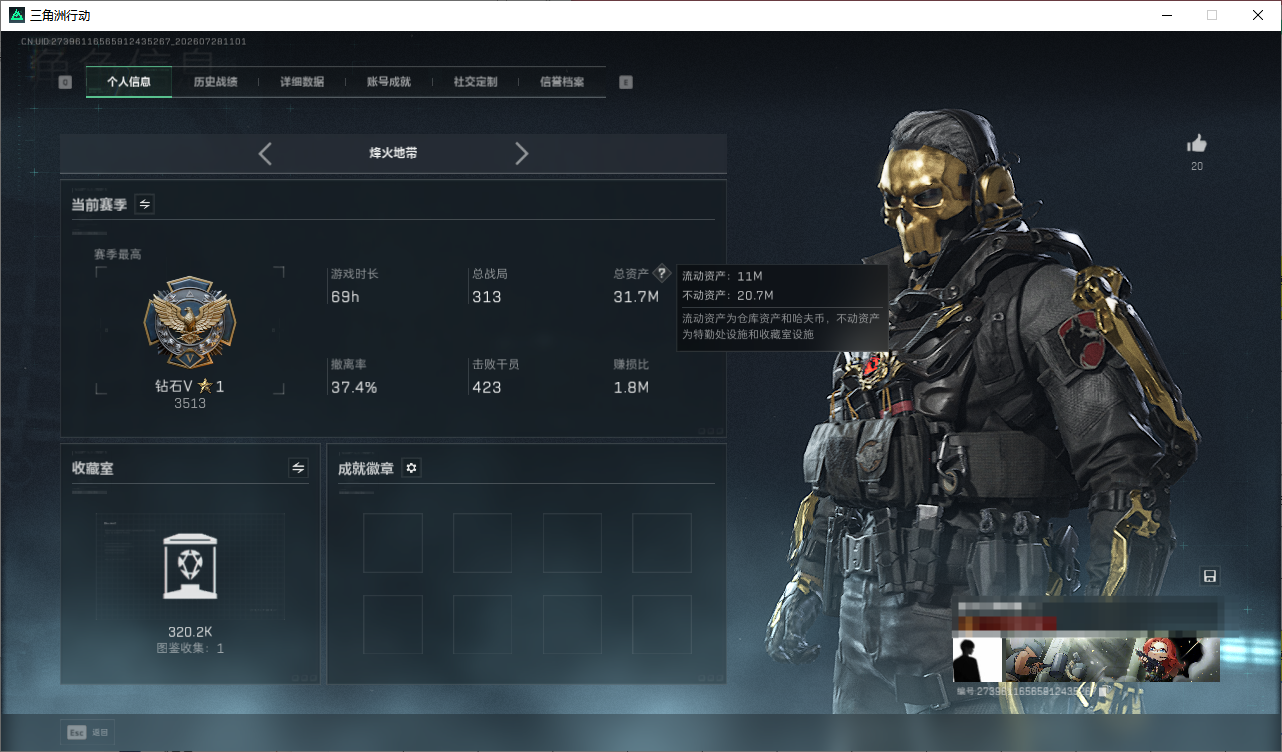This screenshot has height=752, width=1282.
Task: Go to the previous game mode arrow
Action: click(x=265, y=154)
